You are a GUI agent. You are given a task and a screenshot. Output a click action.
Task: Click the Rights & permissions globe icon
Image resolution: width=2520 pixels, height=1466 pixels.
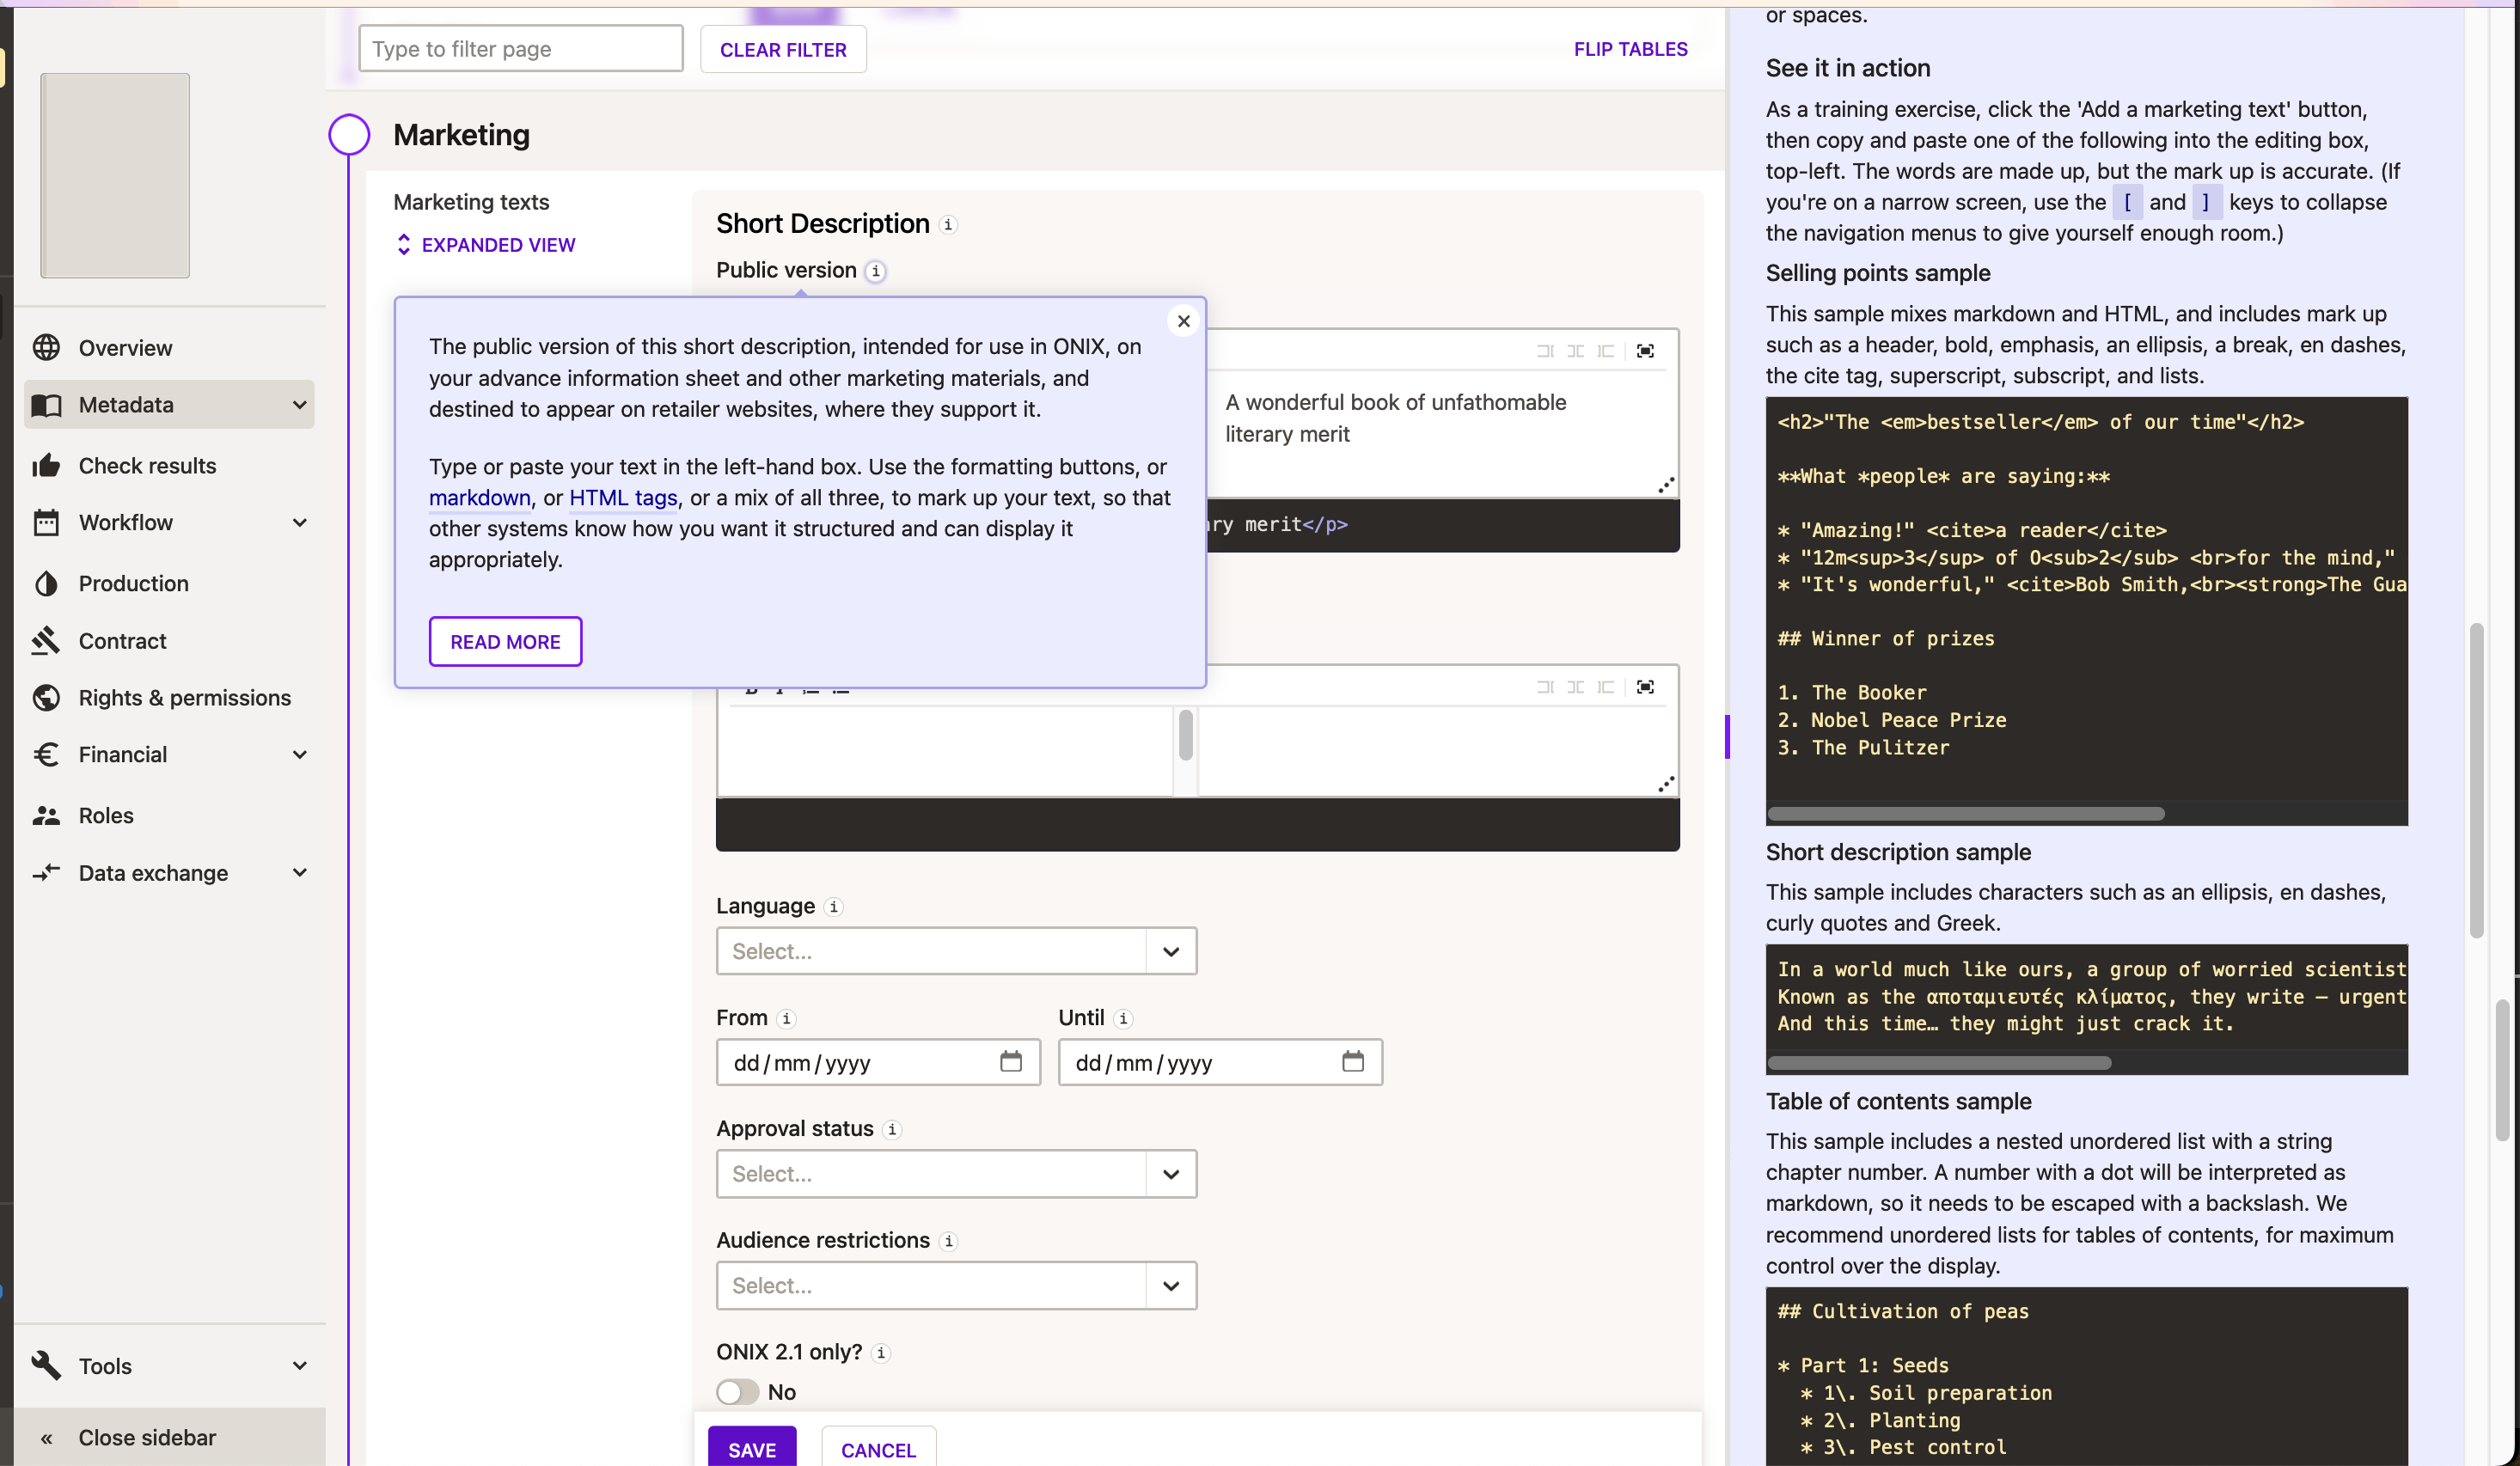tap(46, 697)
